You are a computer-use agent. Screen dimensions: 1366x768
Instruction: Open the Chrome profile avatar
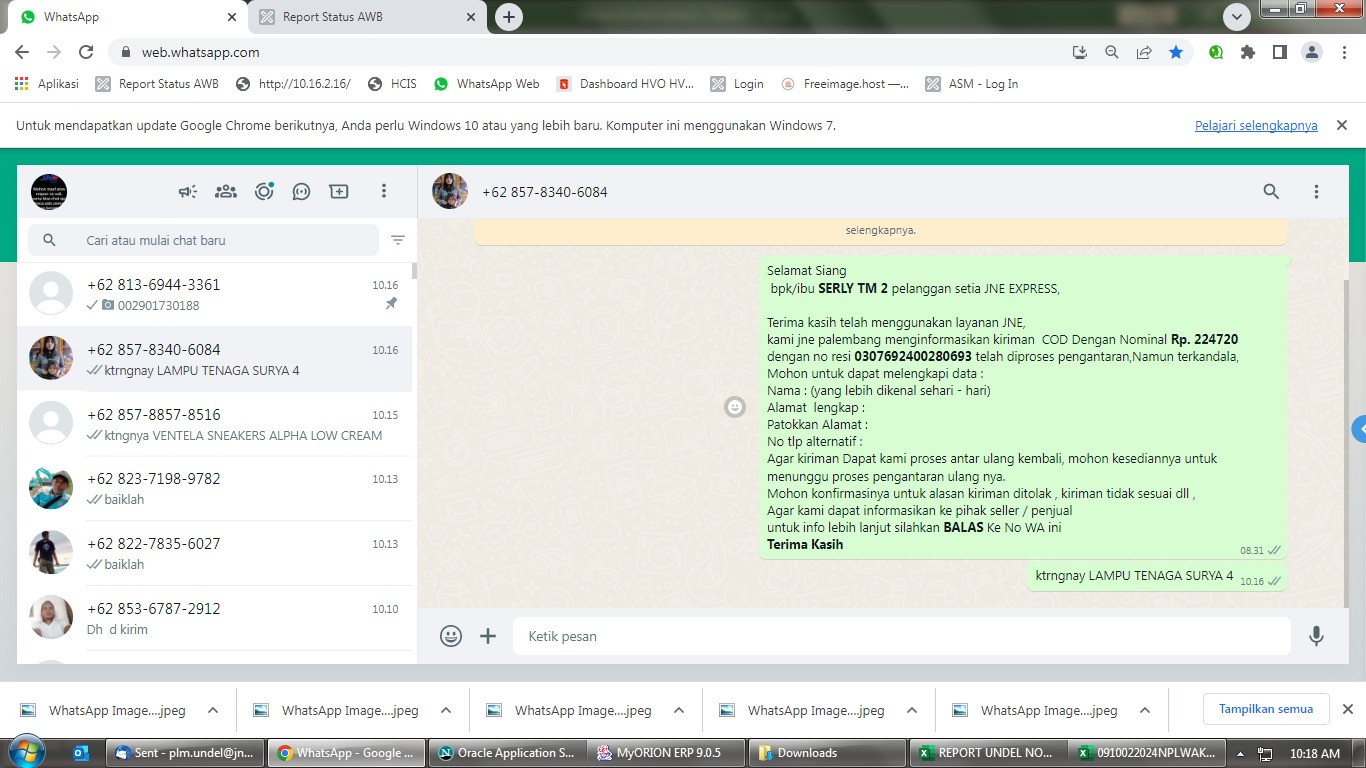1311,52
